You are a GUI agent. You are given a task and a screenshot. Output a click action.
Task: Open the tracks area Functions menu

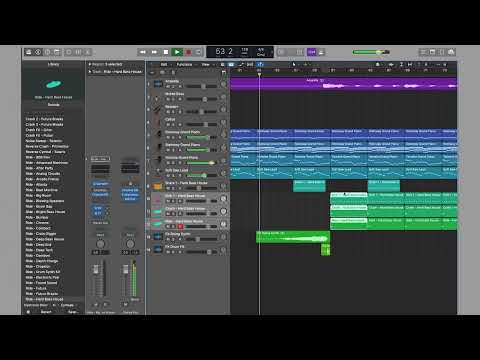coord(184,64)
